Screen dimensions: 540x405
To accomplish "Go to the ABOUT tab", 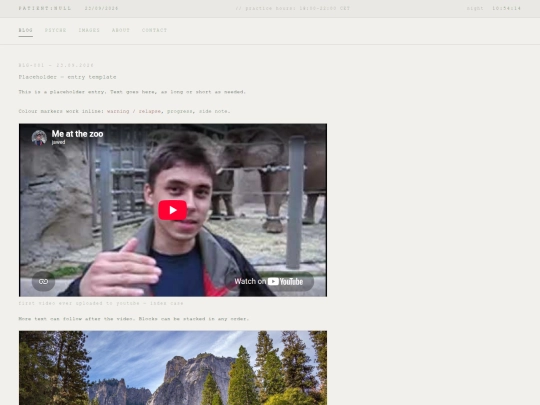I will point(121,30).
